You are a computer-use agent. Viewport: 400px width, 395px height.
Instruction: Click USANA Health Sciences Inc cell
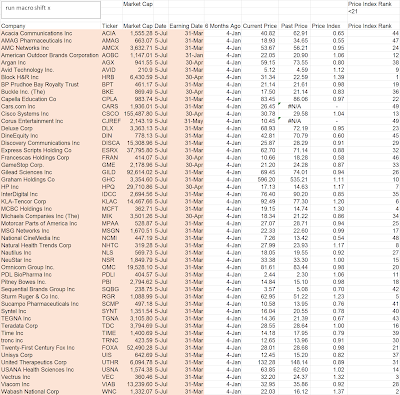click(51, 370)
